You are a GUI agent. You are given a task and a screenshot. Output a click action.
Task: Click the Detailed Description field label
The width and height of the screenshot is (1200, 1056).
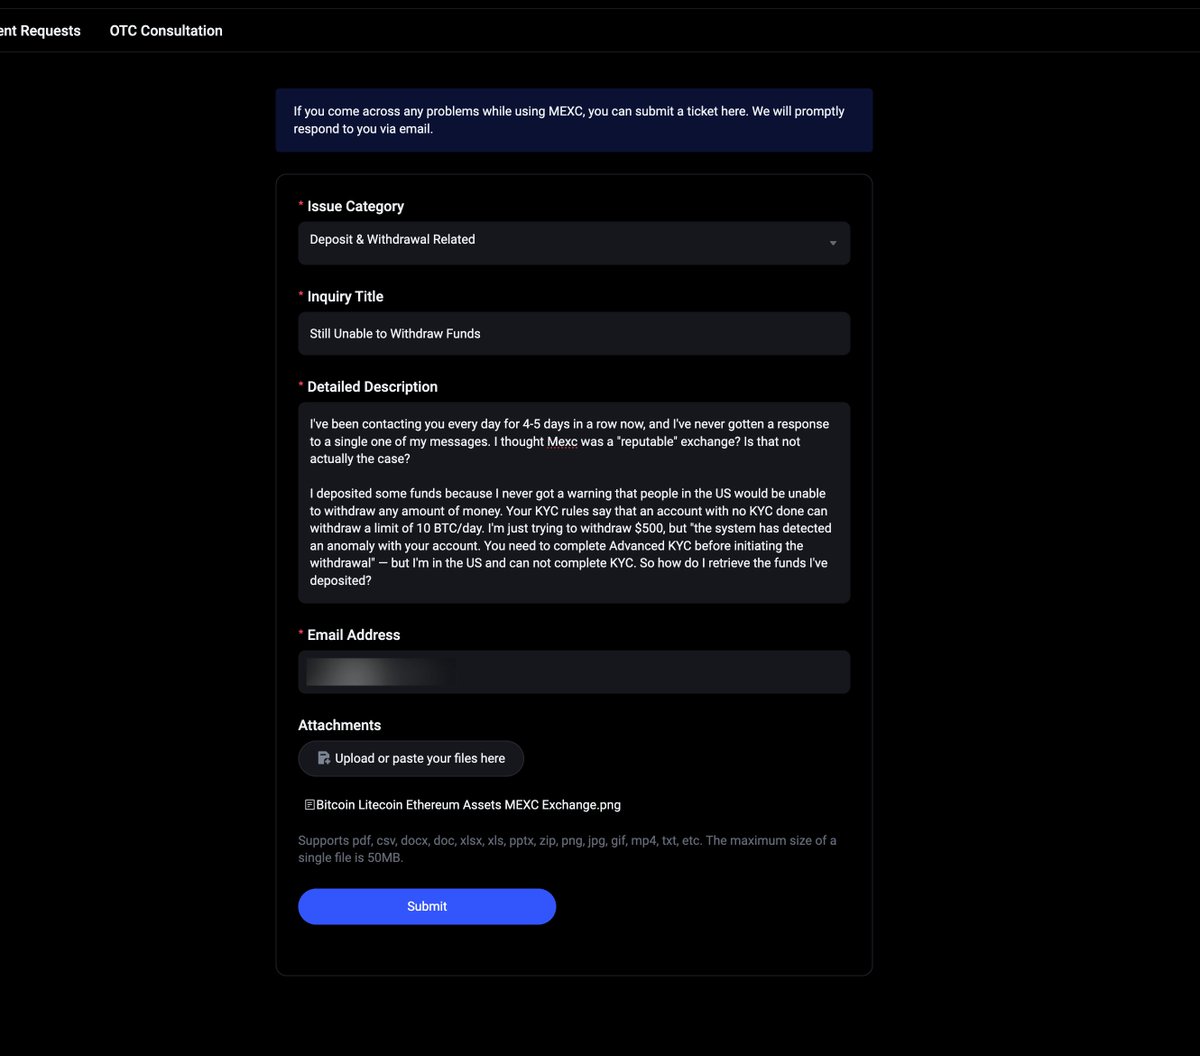click(x=372, y=387)
